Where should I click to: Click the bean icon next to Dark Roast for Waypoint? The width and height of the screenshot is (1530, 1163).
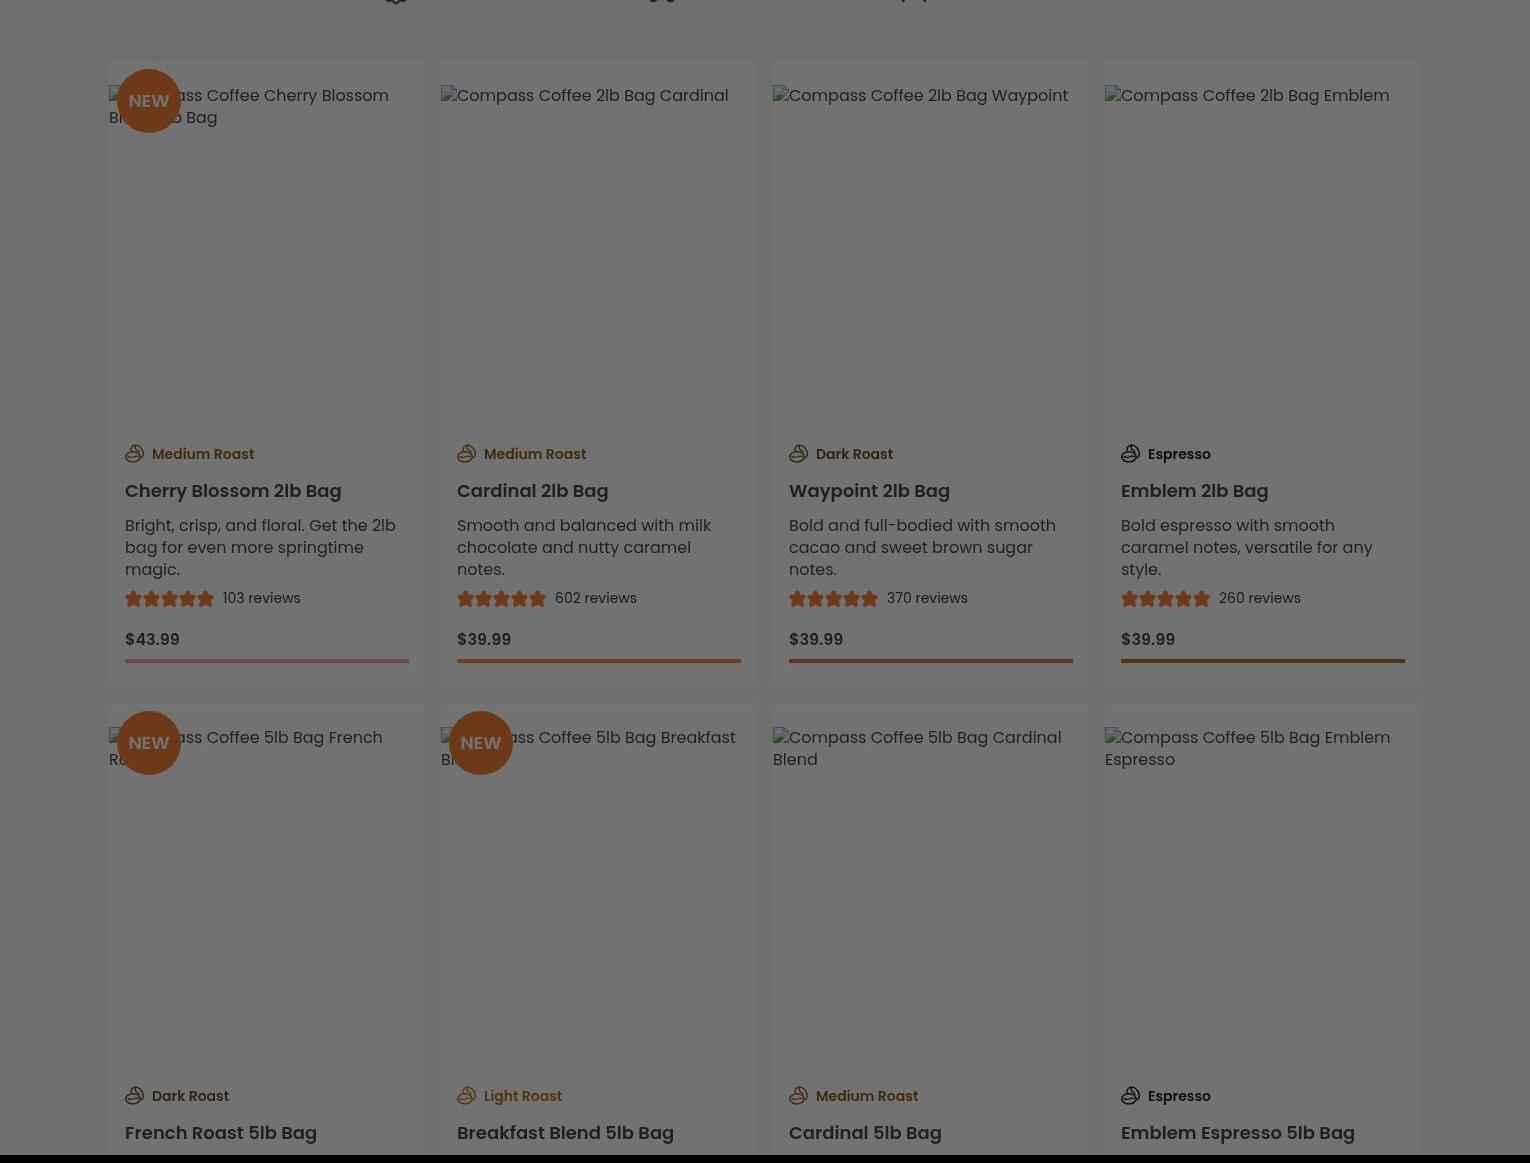pos(798,453)
